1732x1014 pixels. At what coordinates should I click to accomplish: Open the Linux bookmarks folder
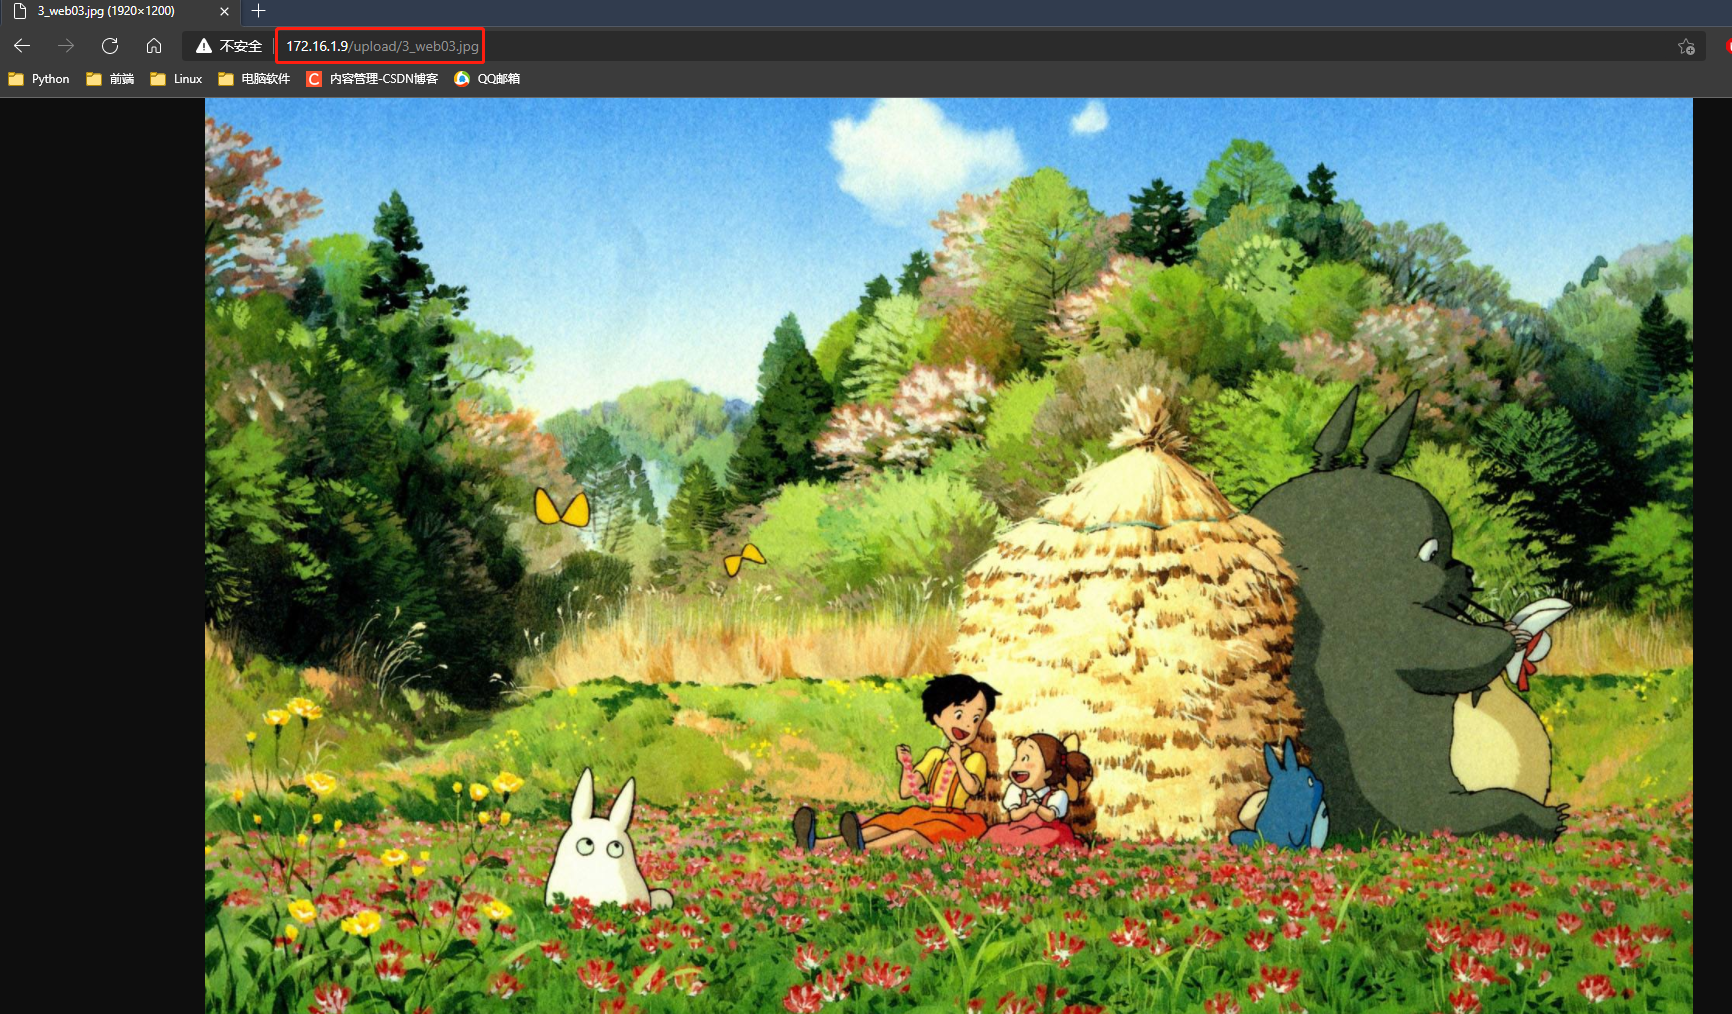point(176,79)
